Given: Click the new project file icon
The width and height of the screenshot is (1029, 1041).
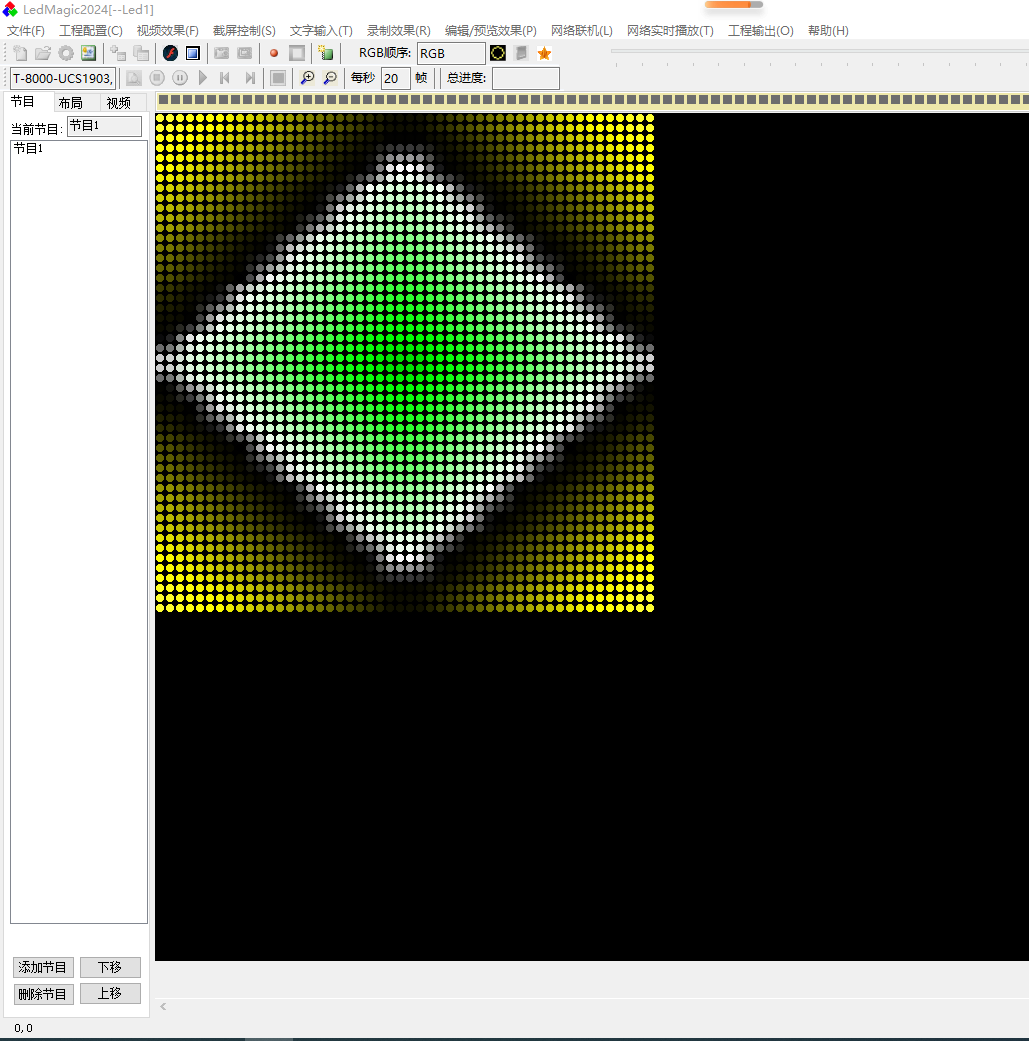Looking at the screenshot, I should tap(20, 53).
